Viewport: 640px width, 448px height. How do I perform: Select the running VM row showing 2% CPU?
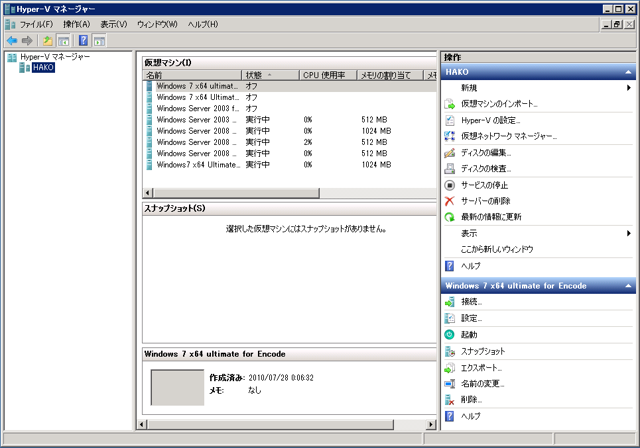290,142
